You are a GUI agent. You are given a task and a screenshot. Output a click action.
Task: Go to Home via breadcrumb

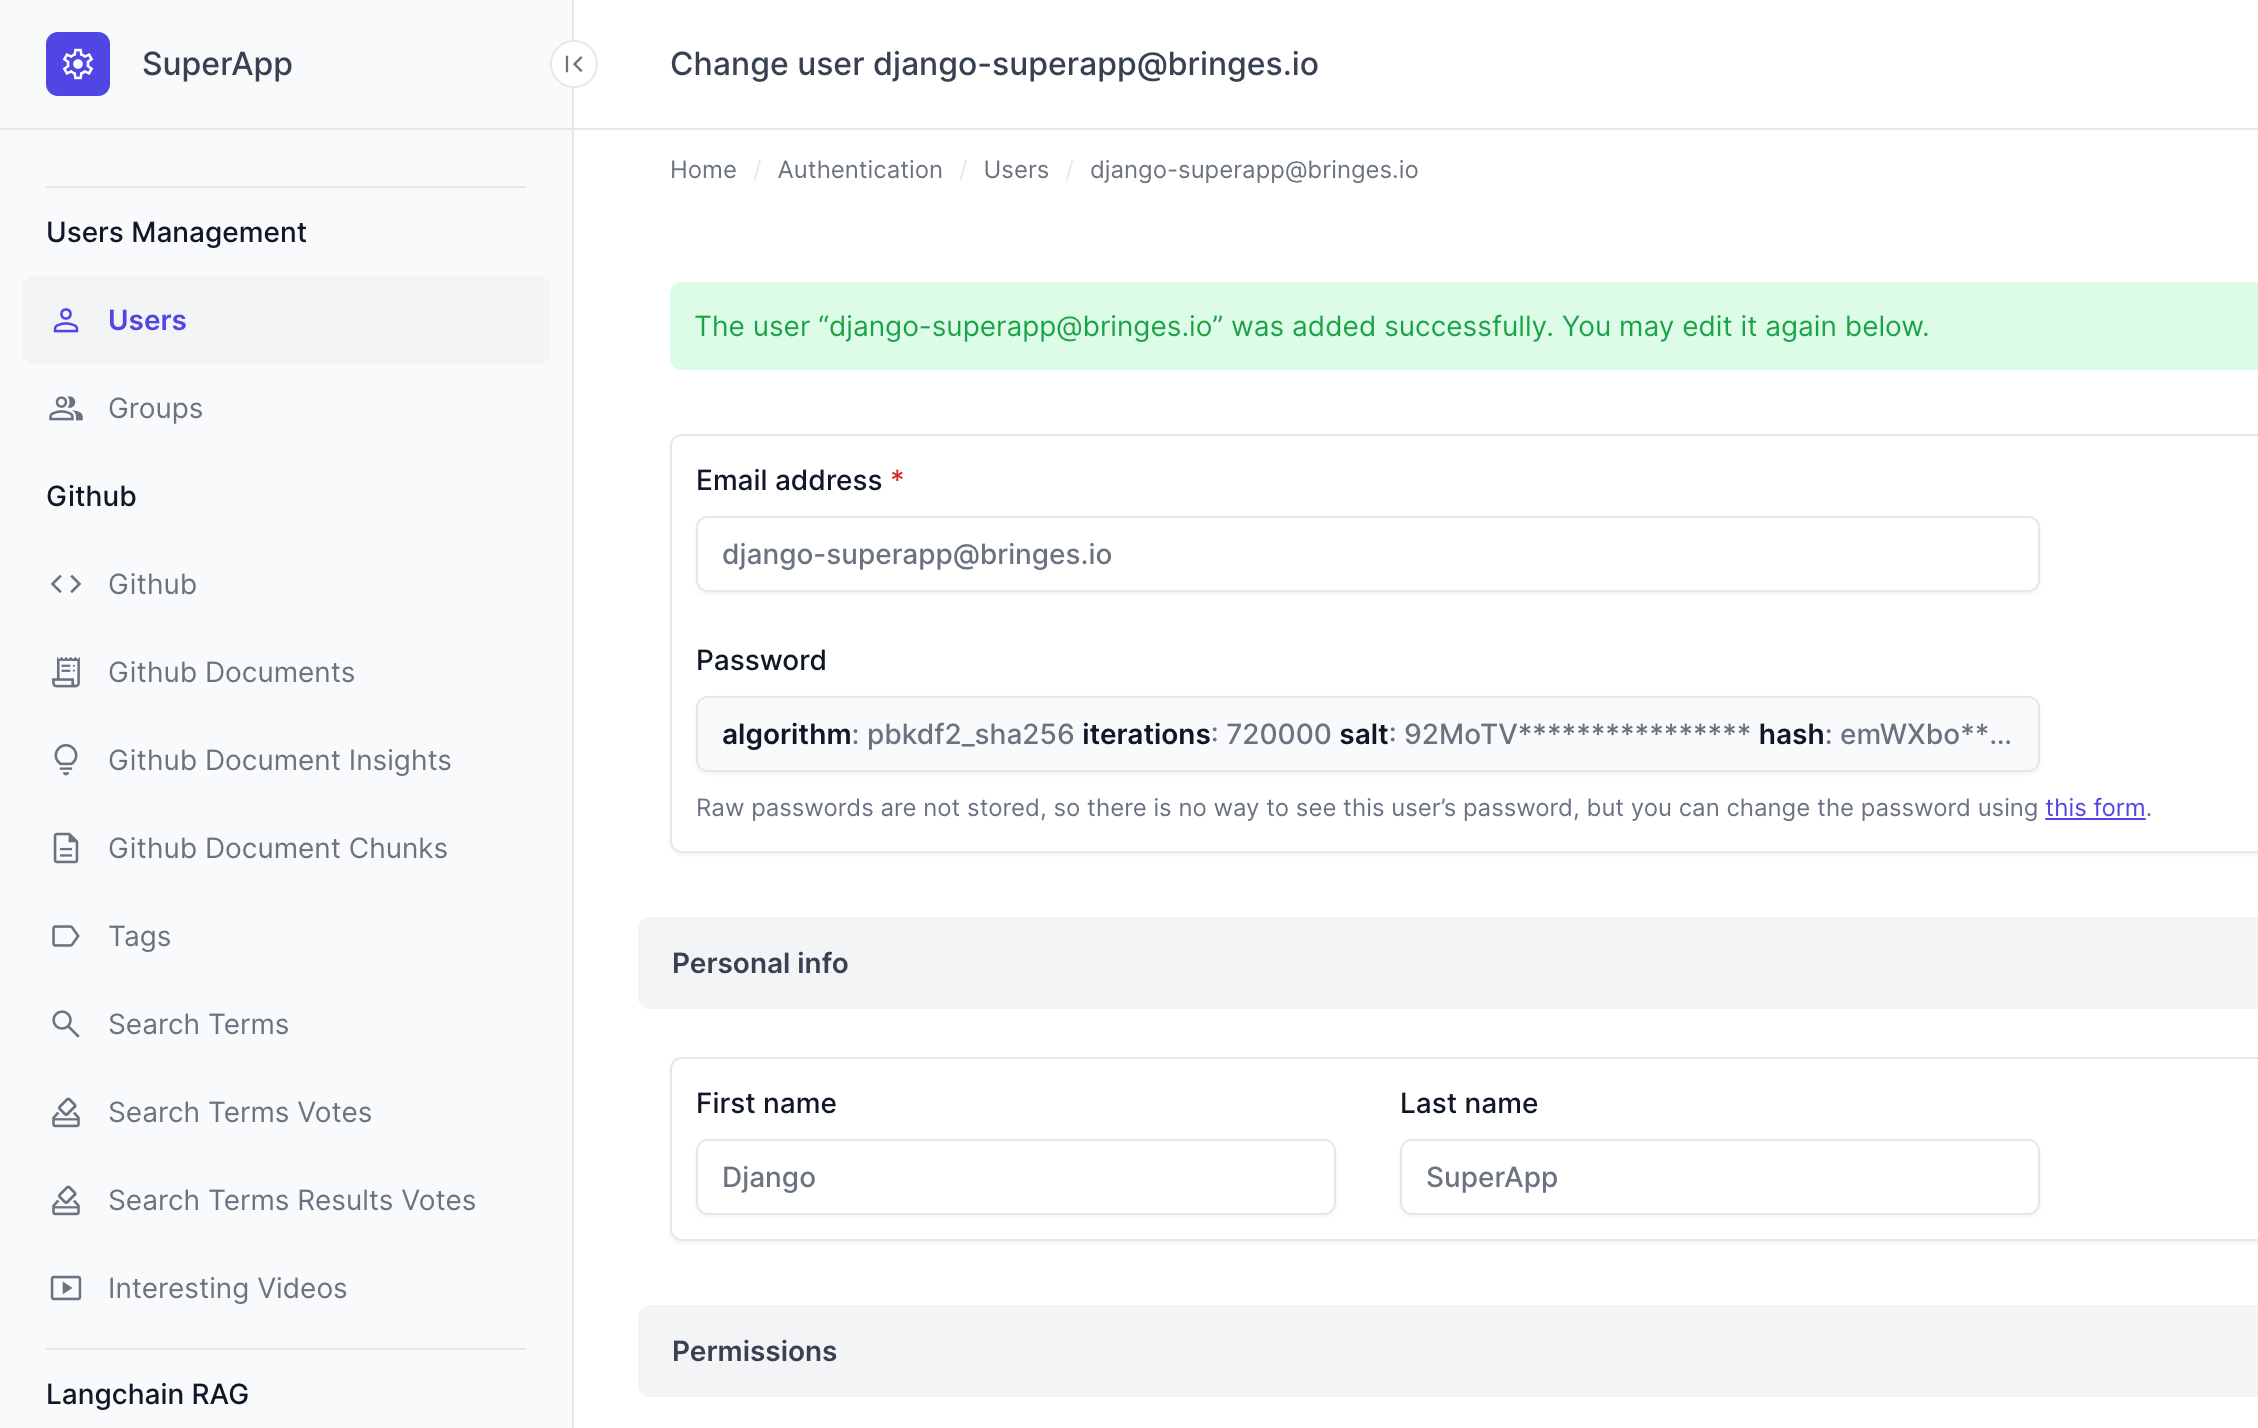pyautogui.click(x=702, y=170)
